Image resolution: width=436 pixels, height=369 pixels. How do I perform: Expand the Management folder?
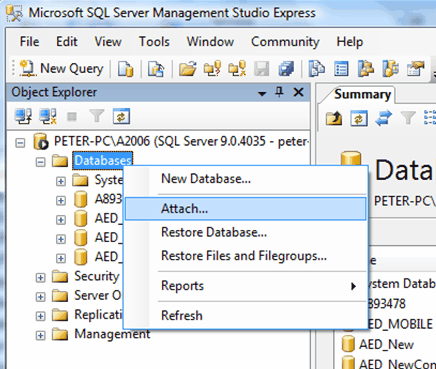click(40, 335)
